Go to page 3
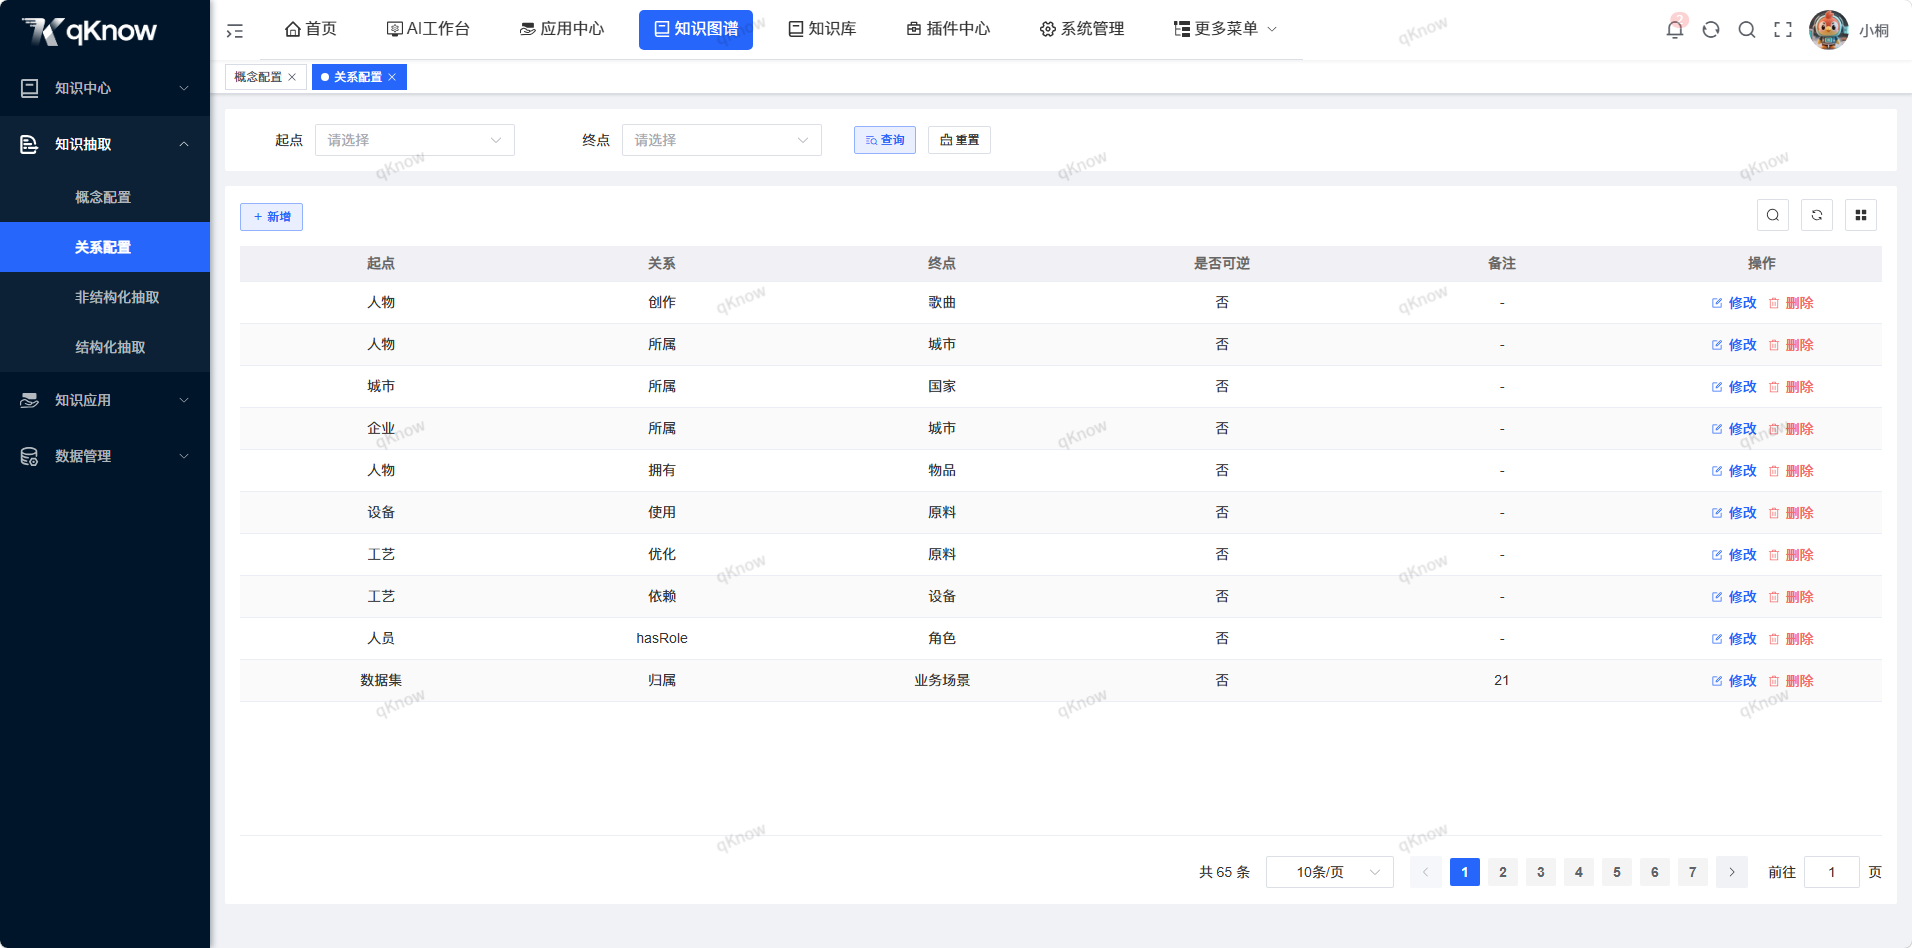The height and width of the screenshot is (948, 1912). 1541,872
